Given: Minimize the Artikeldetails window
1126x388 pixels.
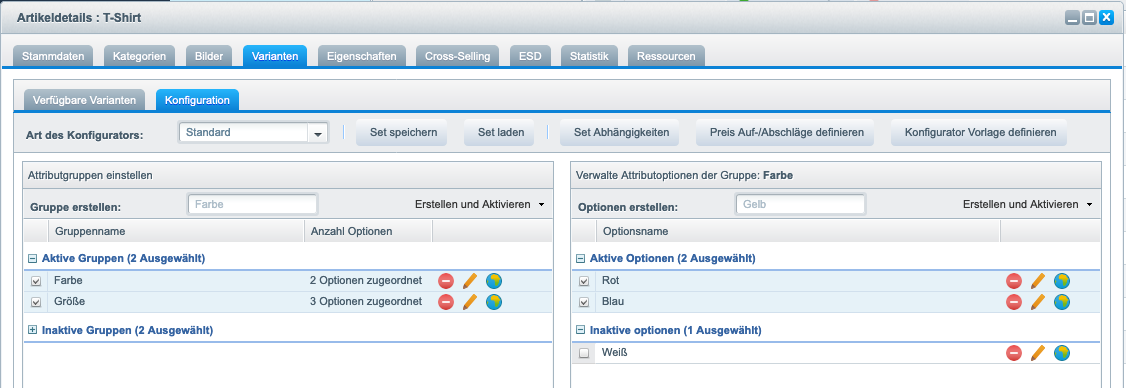Looking at the screenshot, I should pyautogui.click(x=1073, y=17).
